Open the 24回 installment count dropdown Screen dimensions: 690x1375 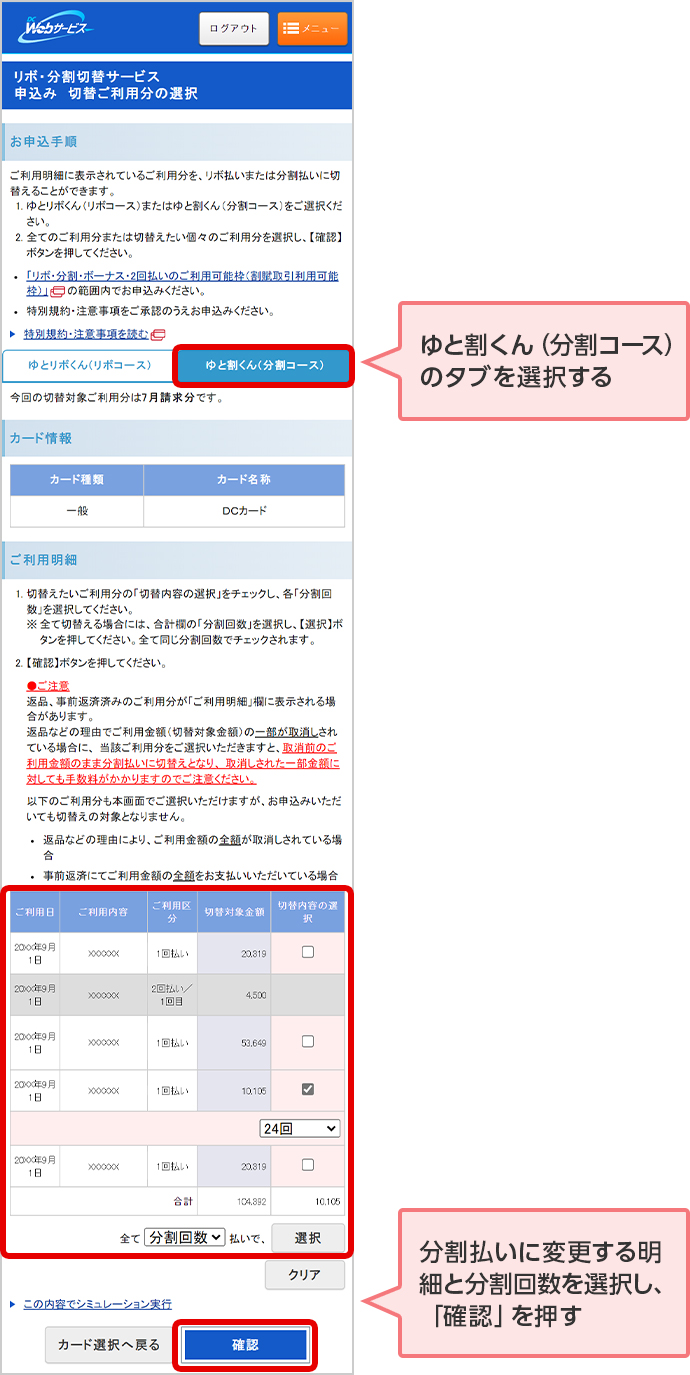[299, 1128]
